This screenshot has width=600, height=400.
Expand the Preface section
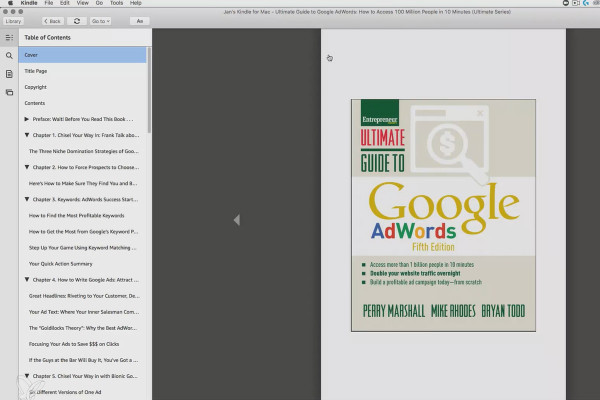(26, 119)
